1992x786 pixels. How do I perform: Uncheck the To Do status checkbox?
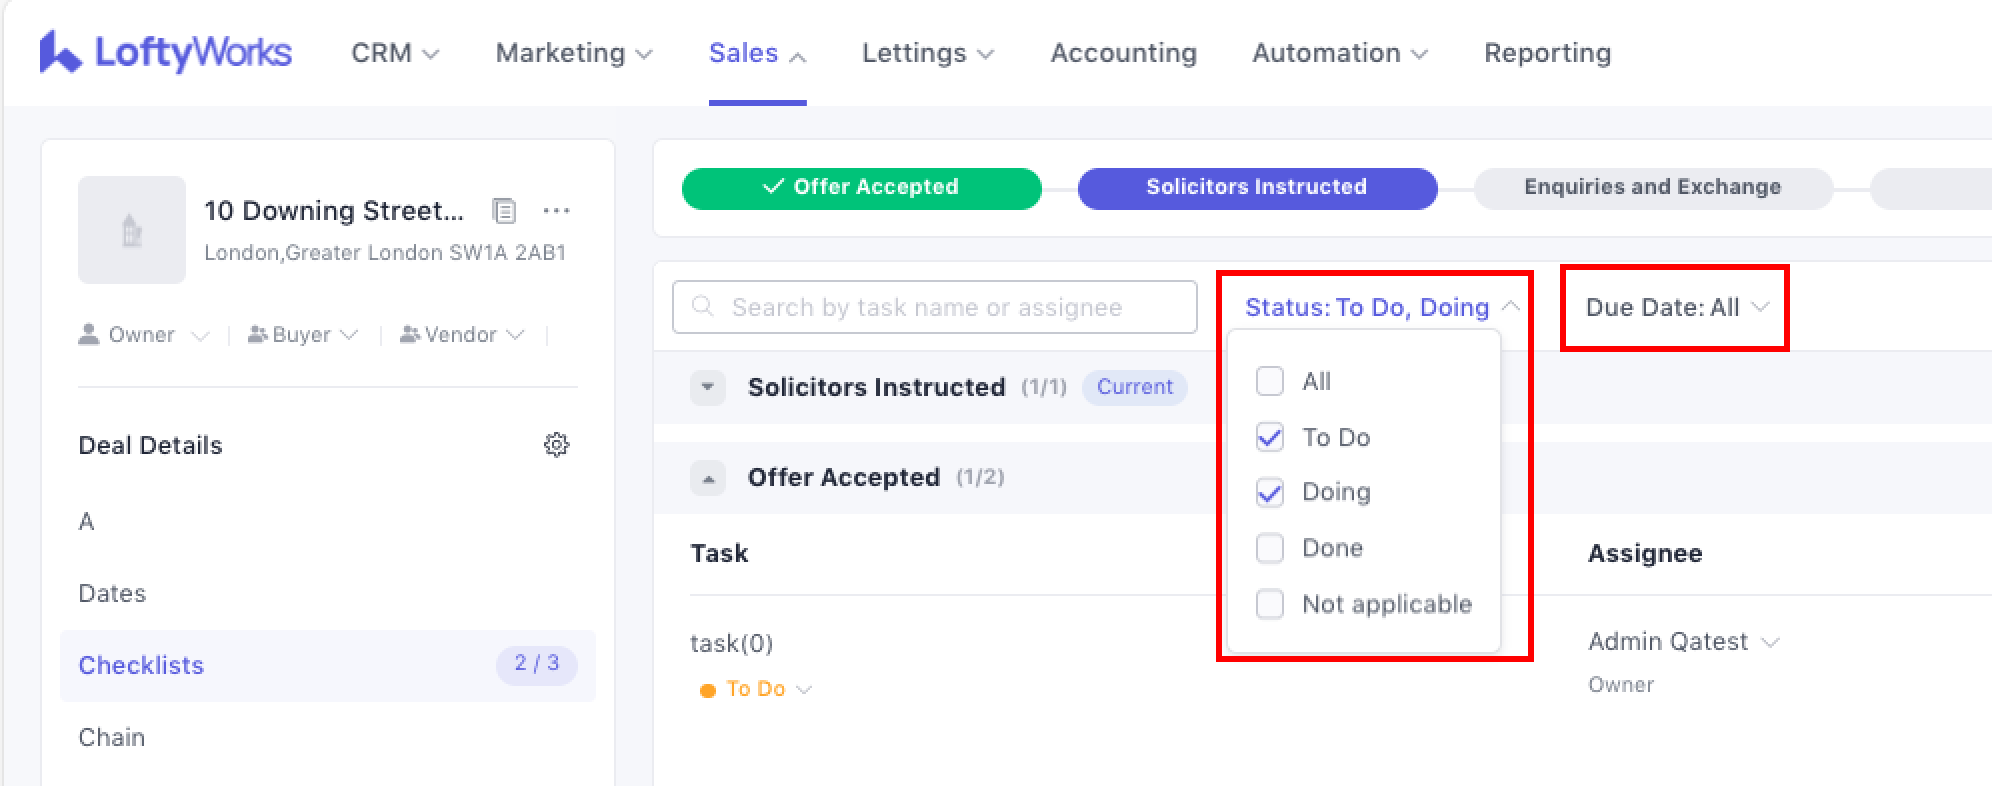click(1270, 437)
